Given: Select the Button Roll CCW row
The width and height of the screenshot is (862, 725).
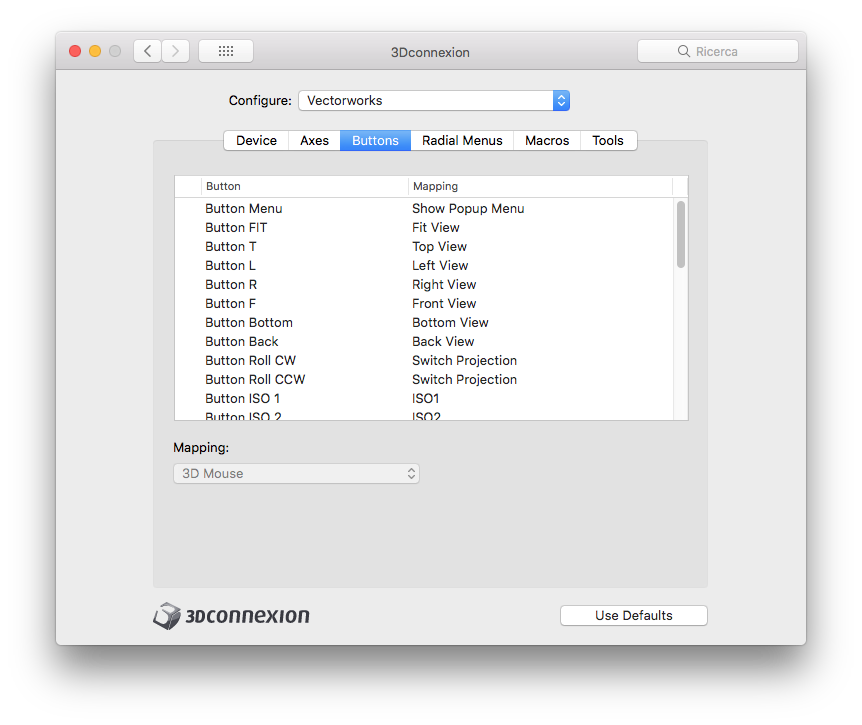Looking at the screenshot, I should (x=424, y=379).
